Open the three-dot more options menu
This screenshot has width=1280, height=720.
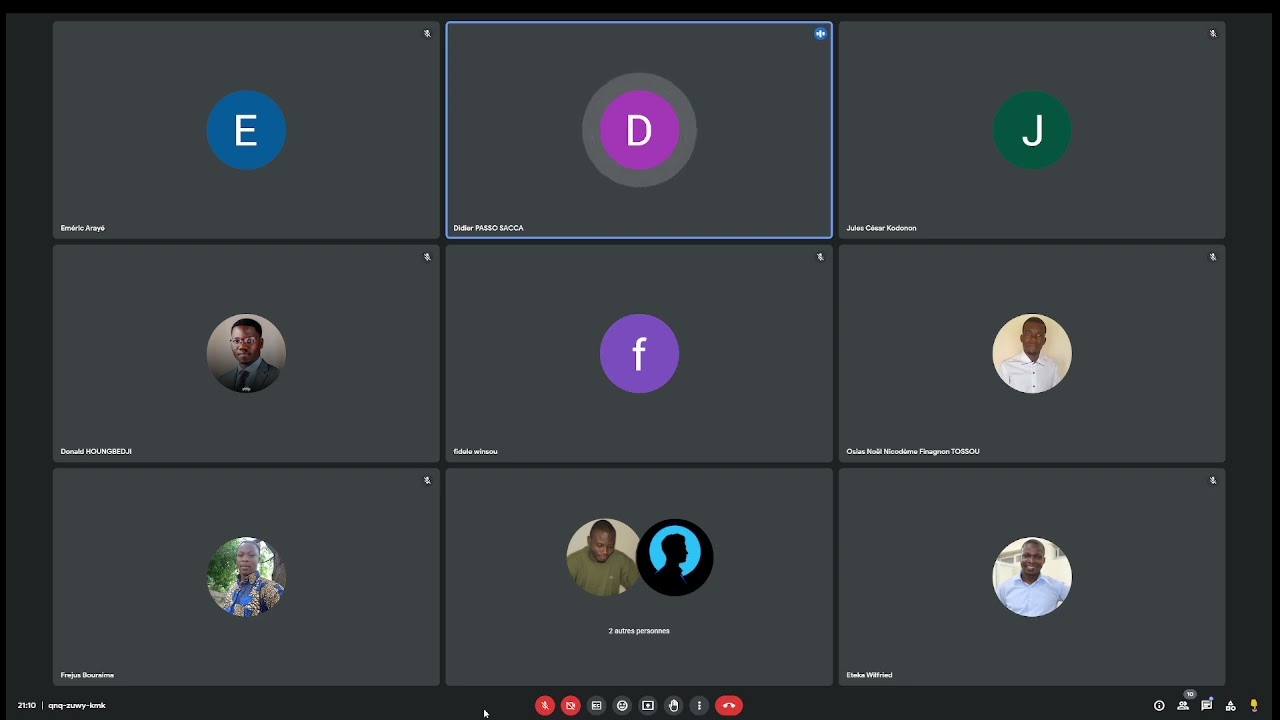[699, 705]
